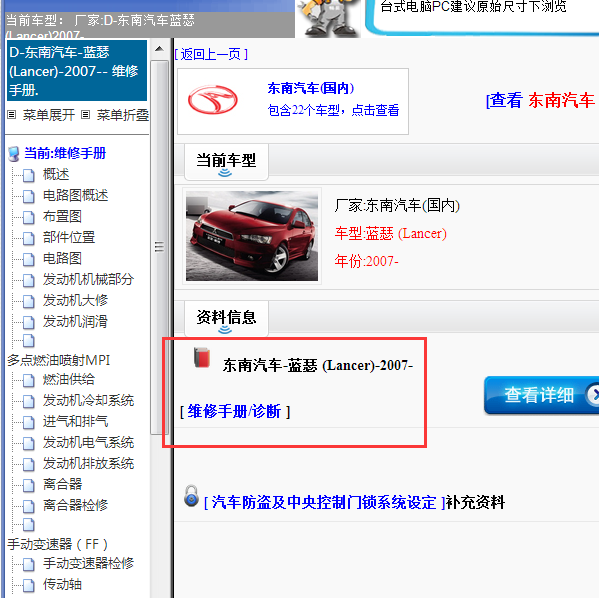Select the 当前车型 tab

(x=226, y=162)
